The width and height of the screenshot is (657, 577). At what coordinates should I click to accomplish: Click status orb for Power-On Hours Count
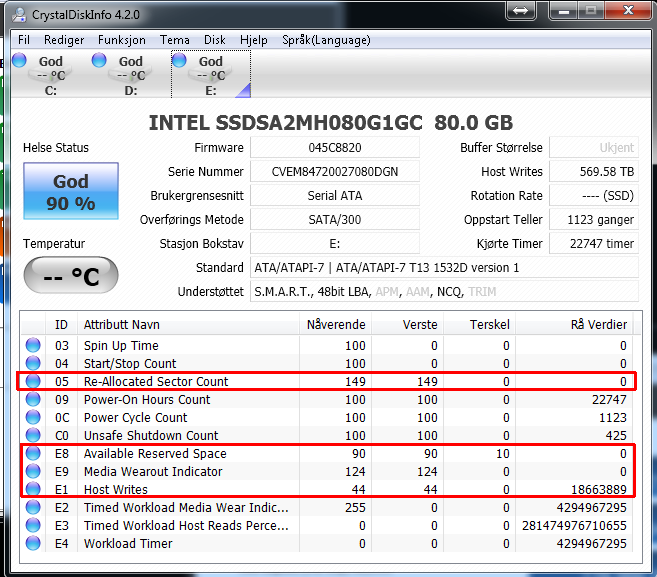tap(33, 399)
